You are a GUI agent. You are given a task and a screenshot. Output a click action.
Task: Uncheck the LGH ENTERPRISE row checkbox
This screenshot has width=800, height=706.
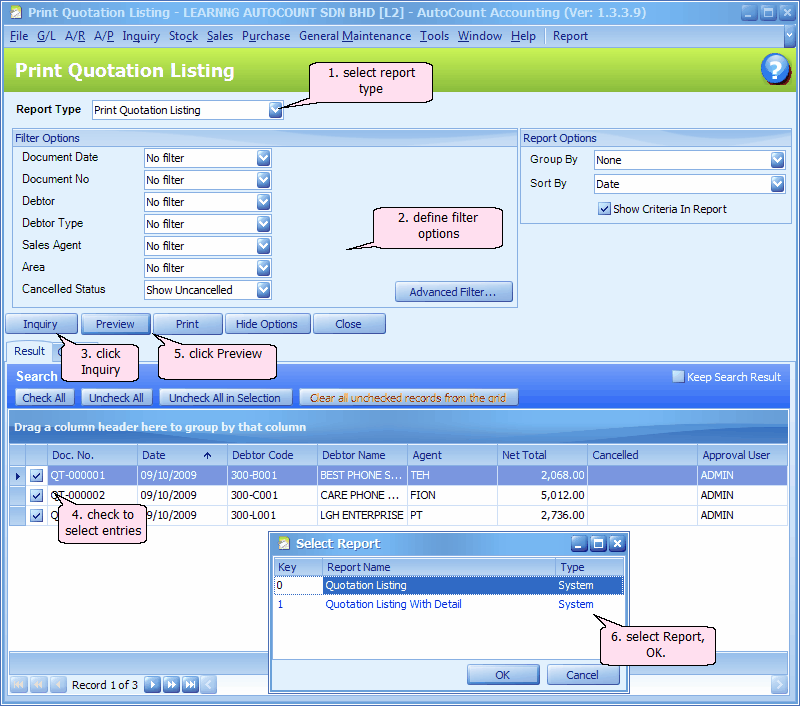click(x=36, y=515)
